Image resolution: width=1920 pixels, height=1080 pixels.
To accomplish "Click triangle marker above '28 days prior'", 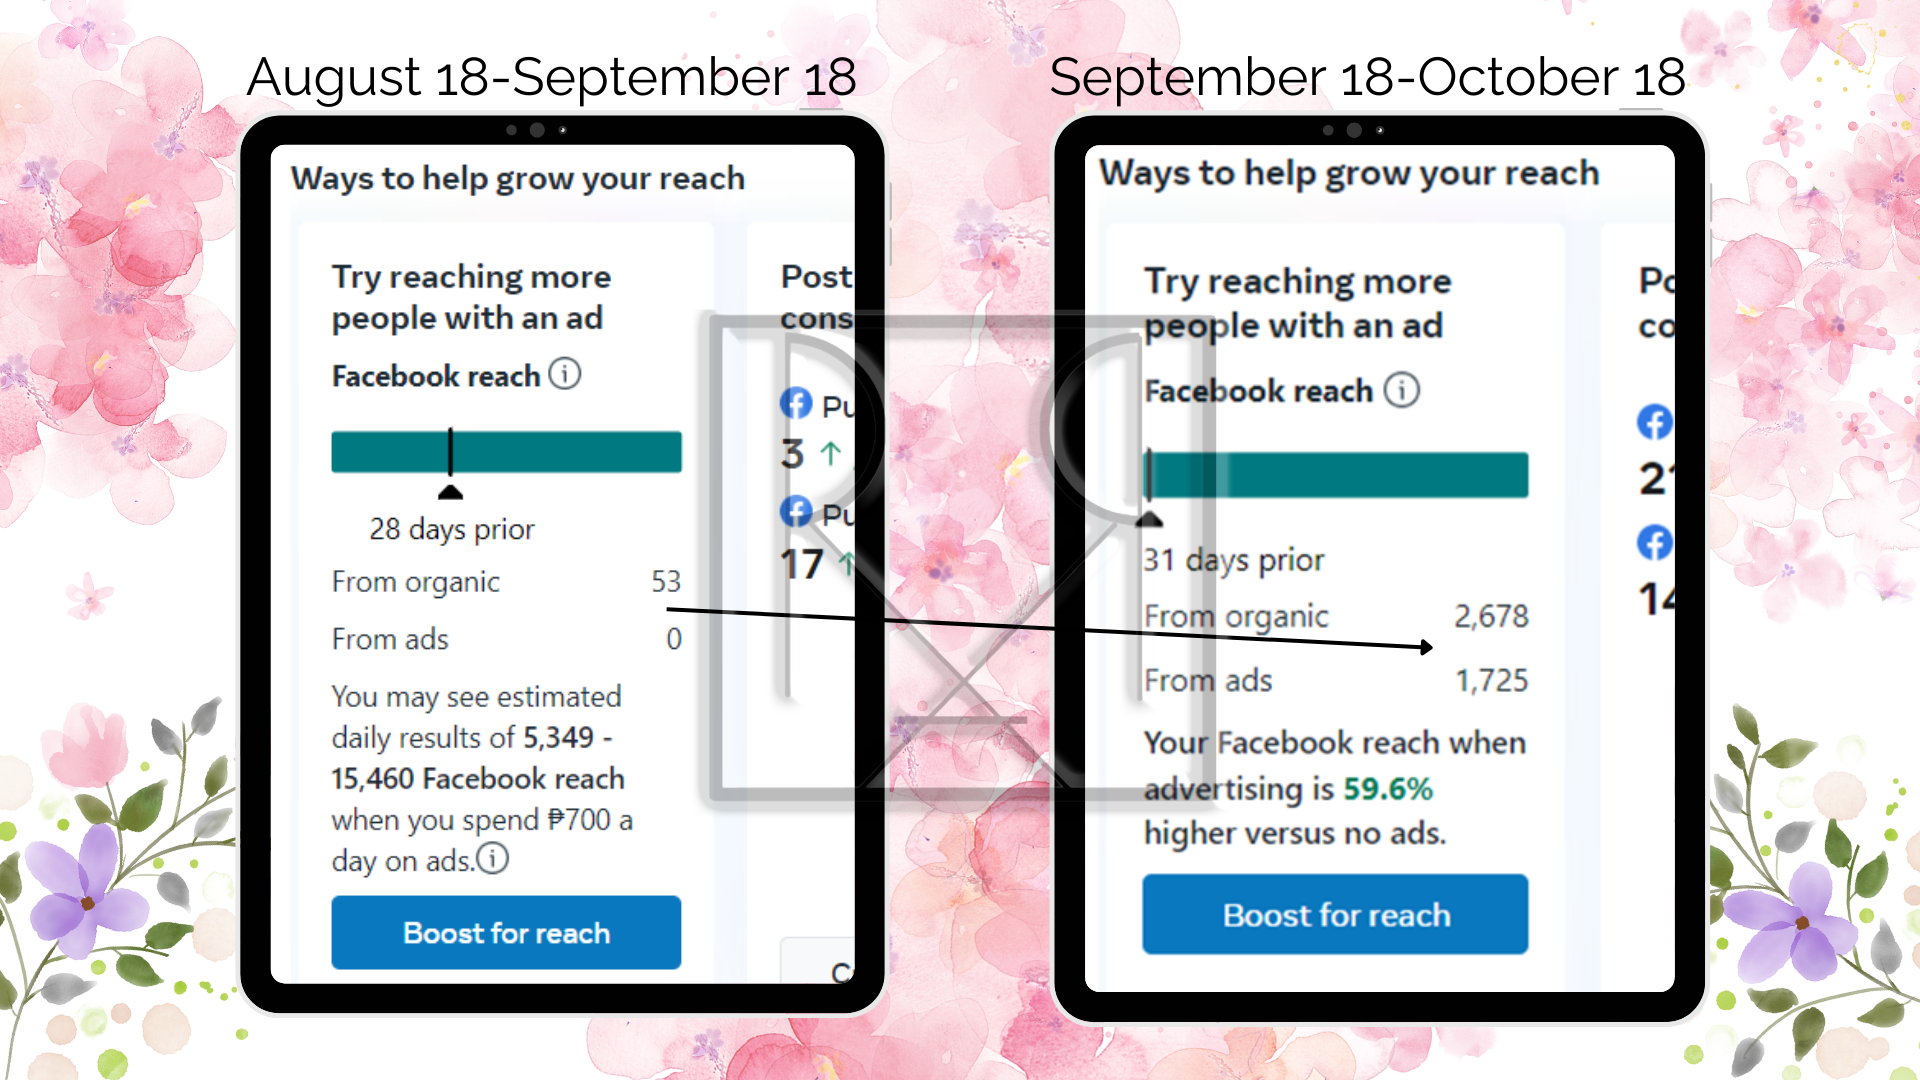I will point(451,492).
